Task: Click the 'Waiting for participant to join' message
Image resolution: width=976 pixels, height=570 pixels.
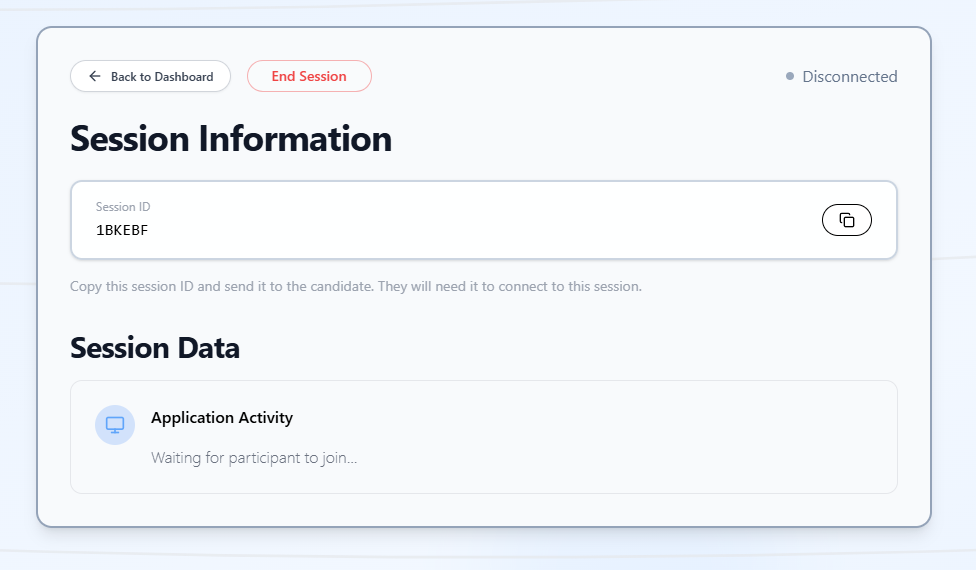Action: (x=254, y=458)
